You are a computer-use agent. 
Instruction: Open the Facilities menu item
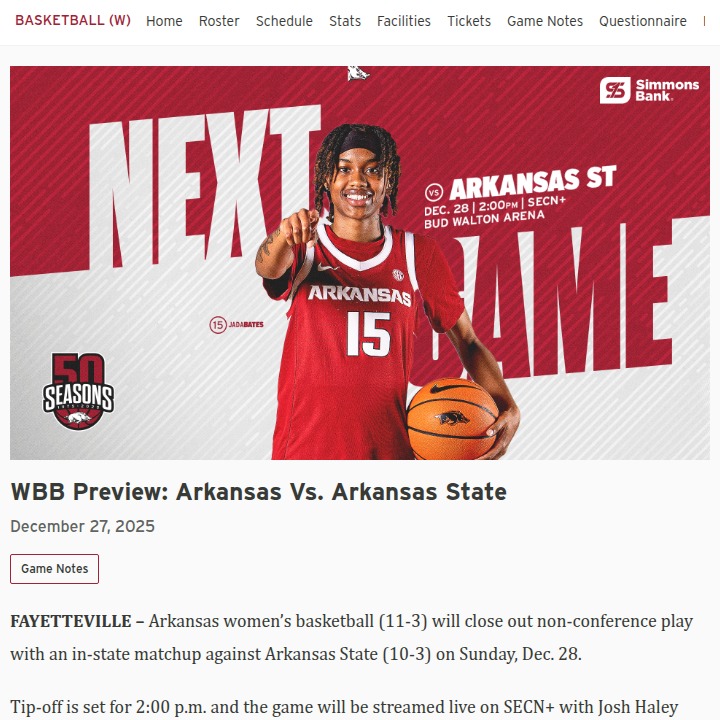tap(404, 21)
